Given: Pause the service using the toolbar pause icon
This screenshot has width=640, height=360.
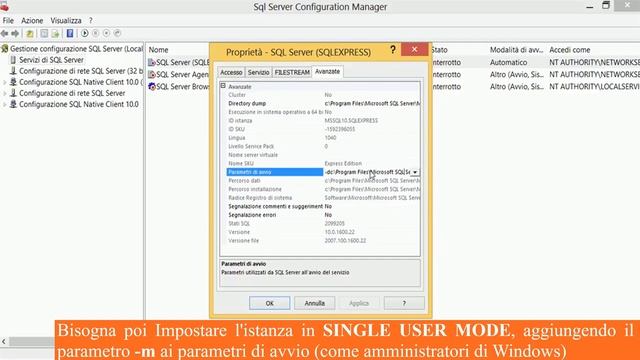Looking at the screenshot, I should [x=96, y=33].
